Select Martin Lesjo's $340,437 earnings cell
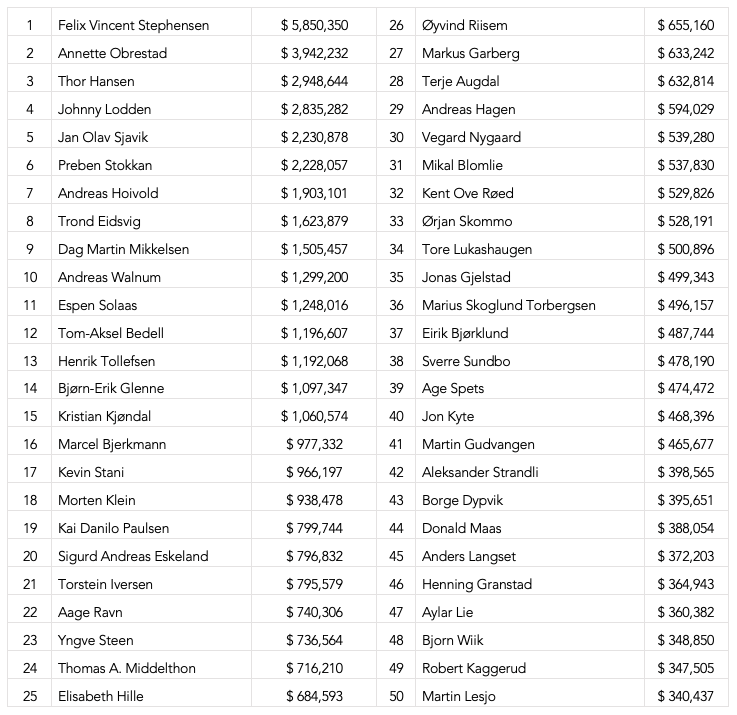Viewport: 737px width, 715px height. tap(686, 696)
